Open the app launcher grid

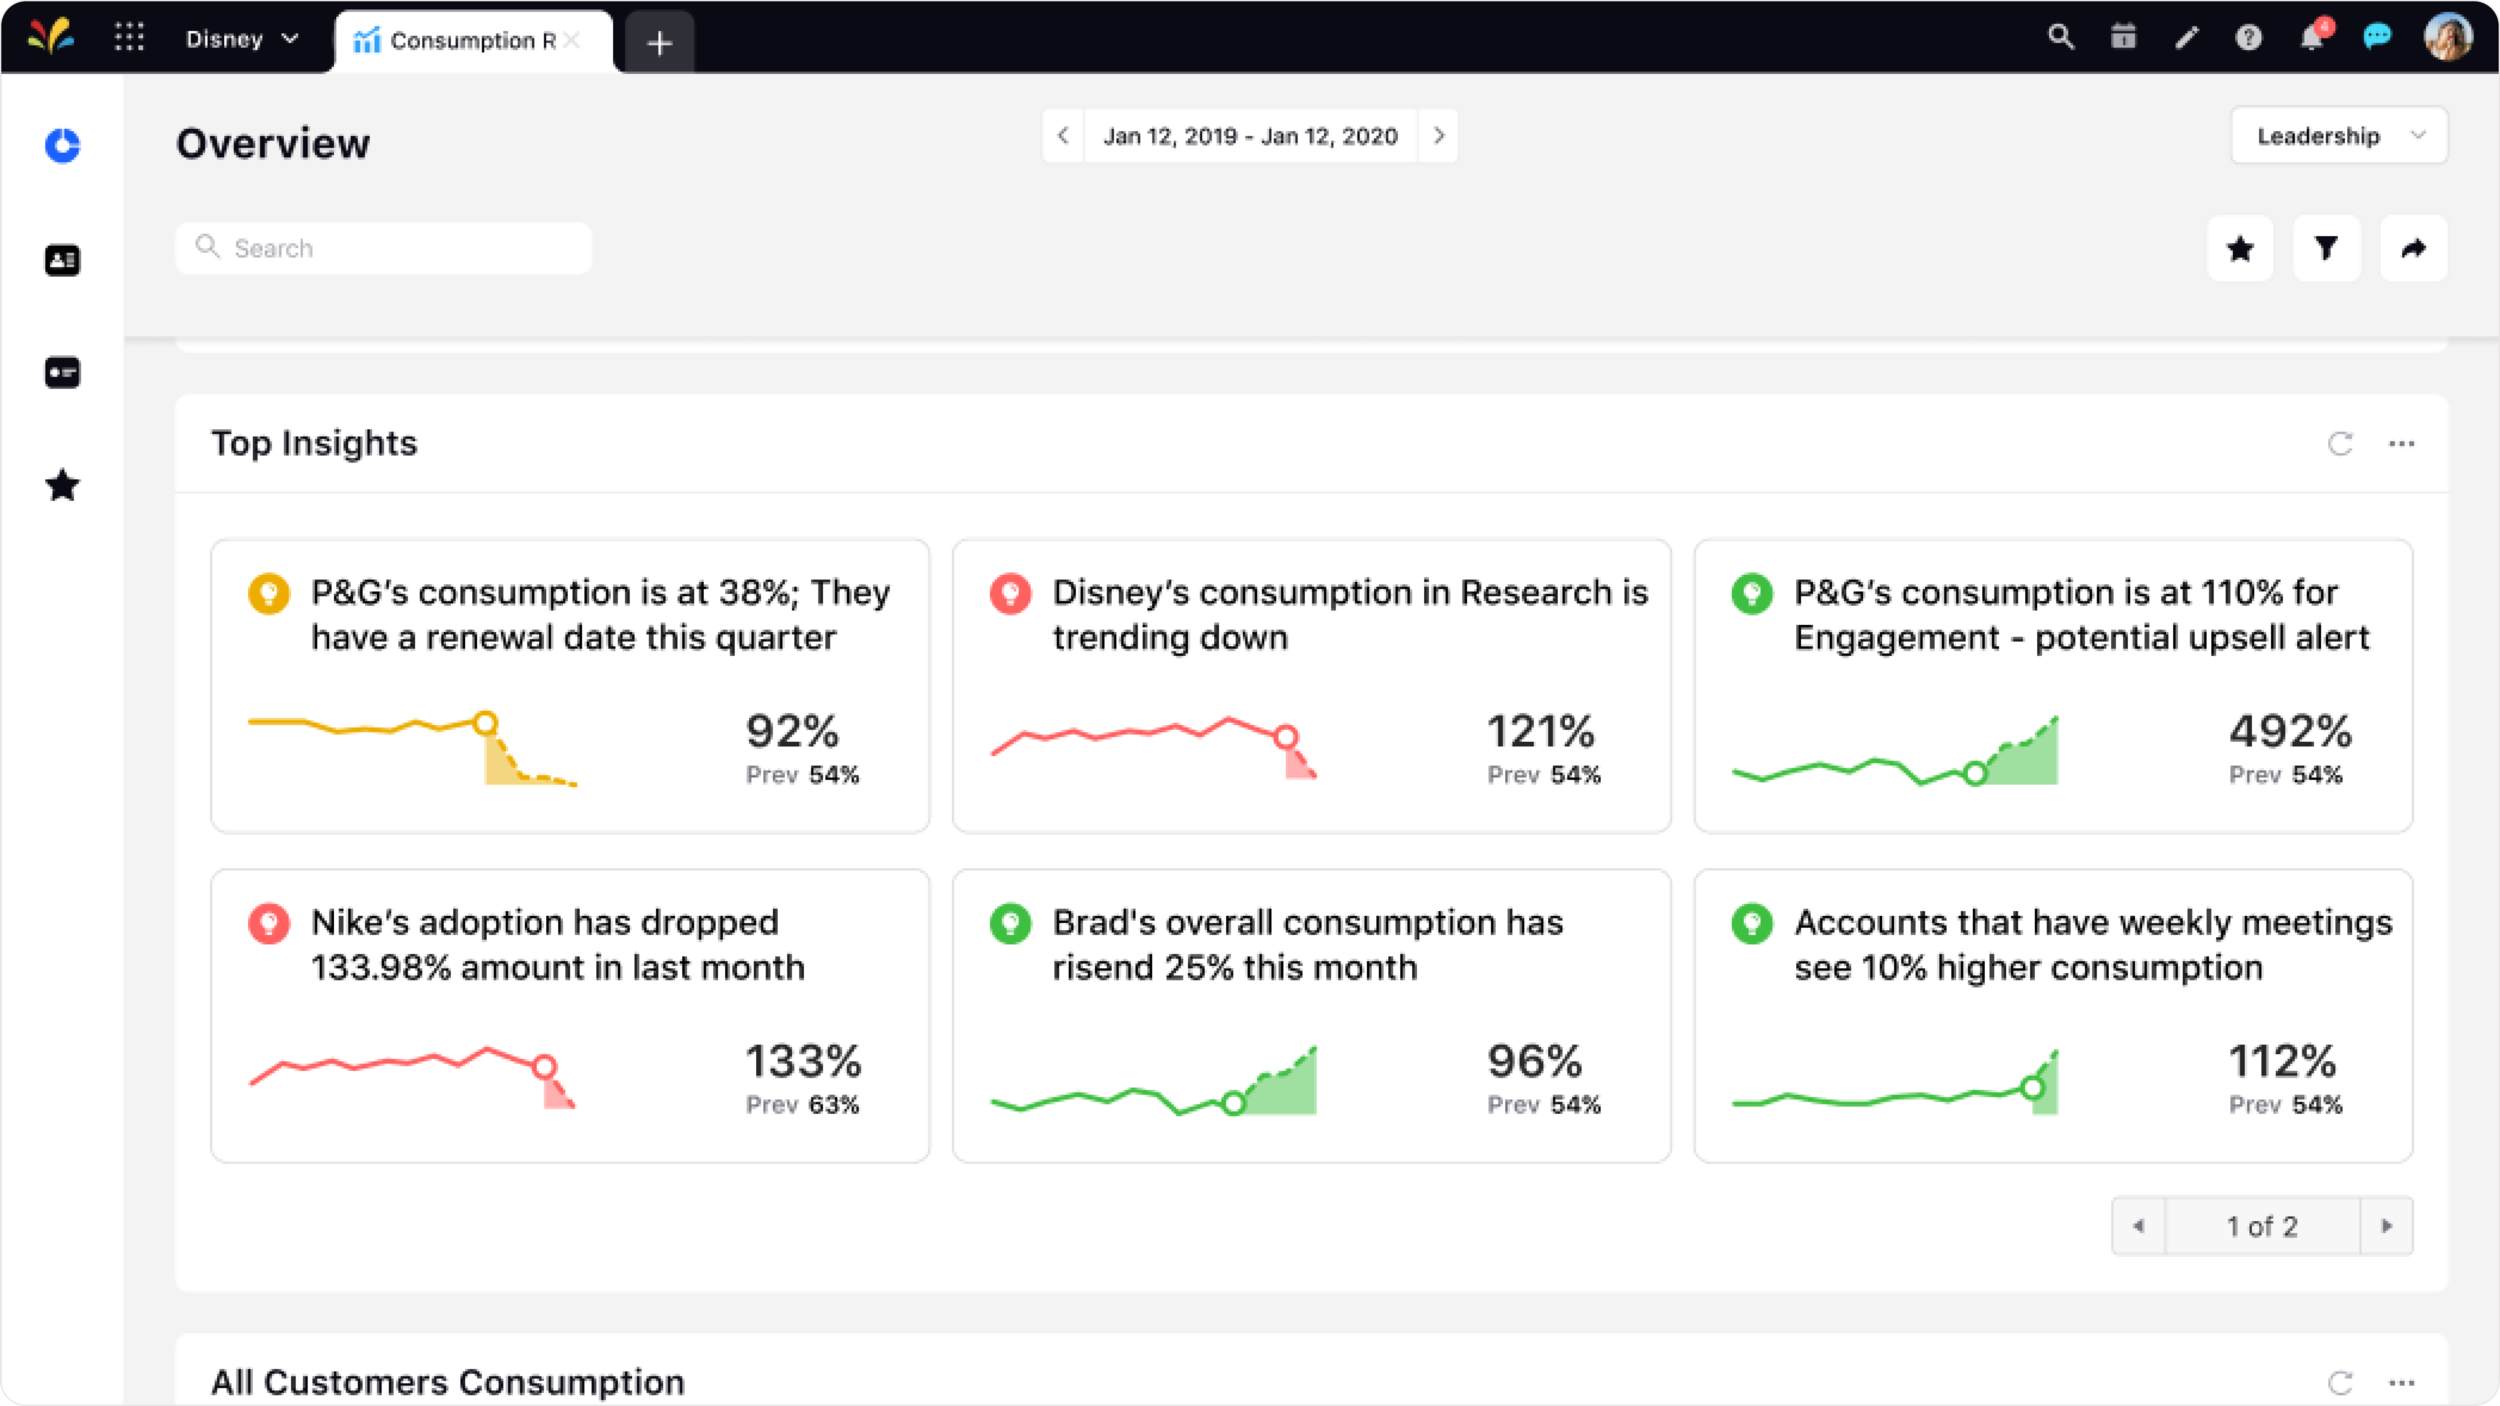pos(129,37)
